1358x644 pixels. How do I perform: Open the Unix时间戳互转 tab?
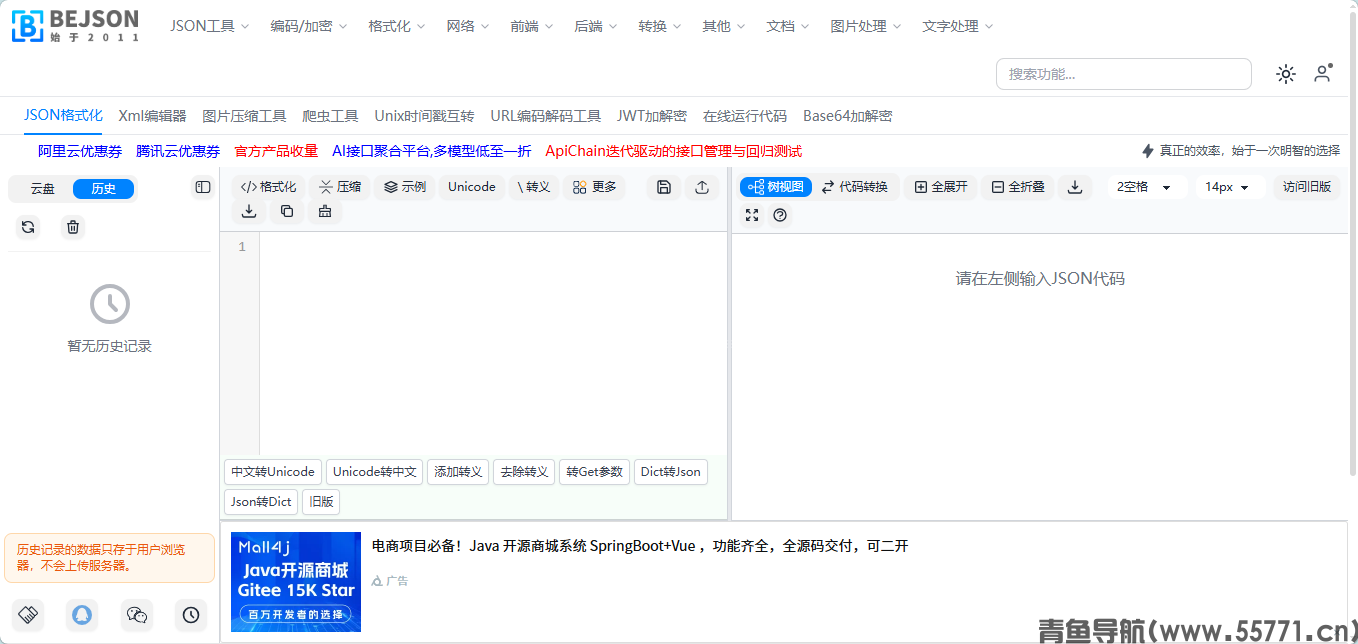click(424, 116)
